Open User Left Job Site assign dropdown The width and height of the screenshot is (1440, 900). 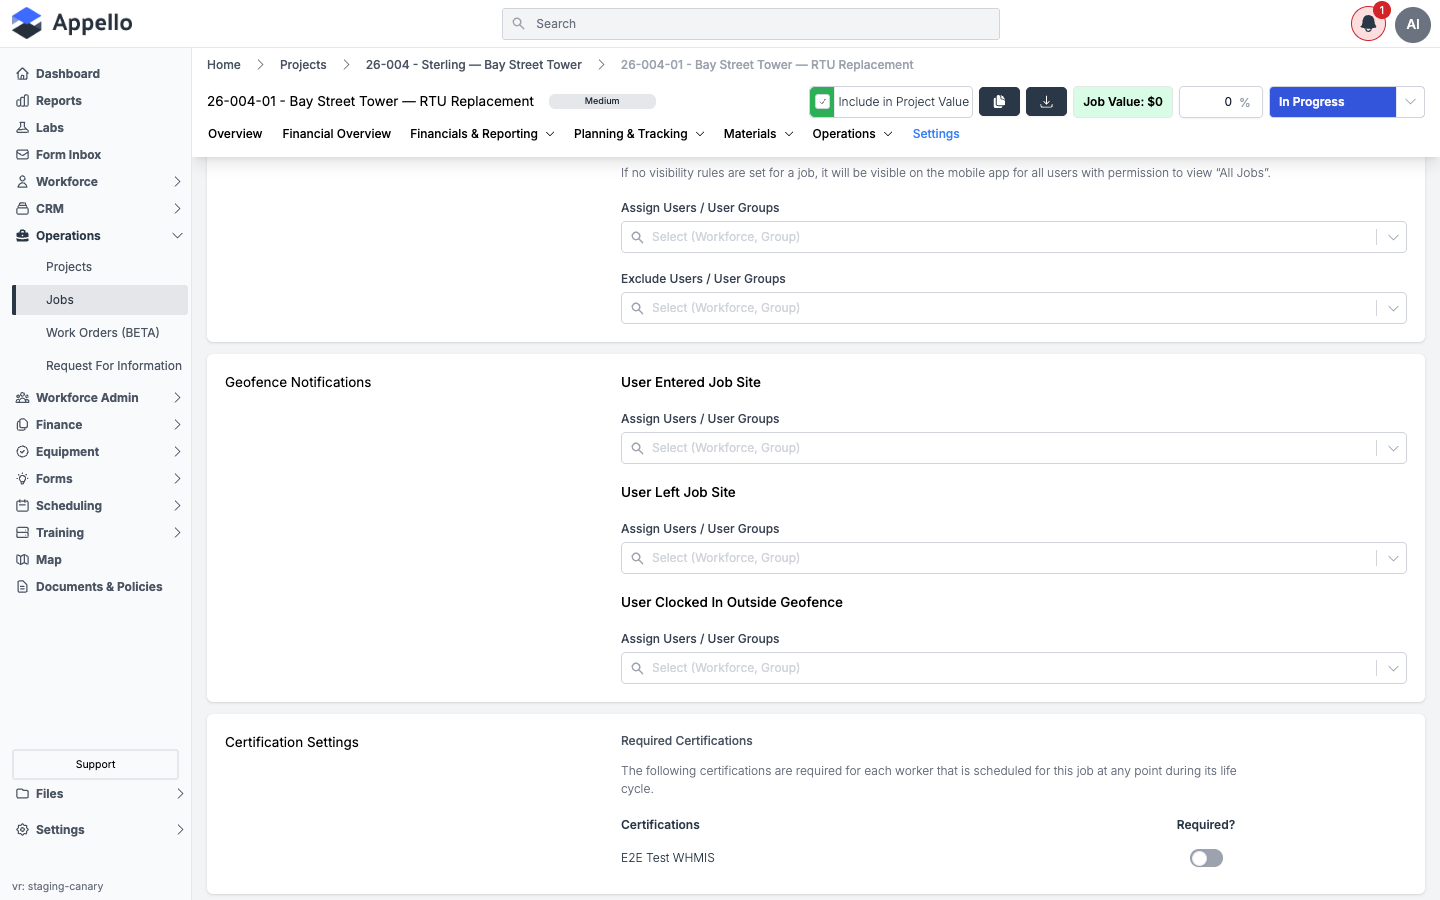pos(1013,558)
